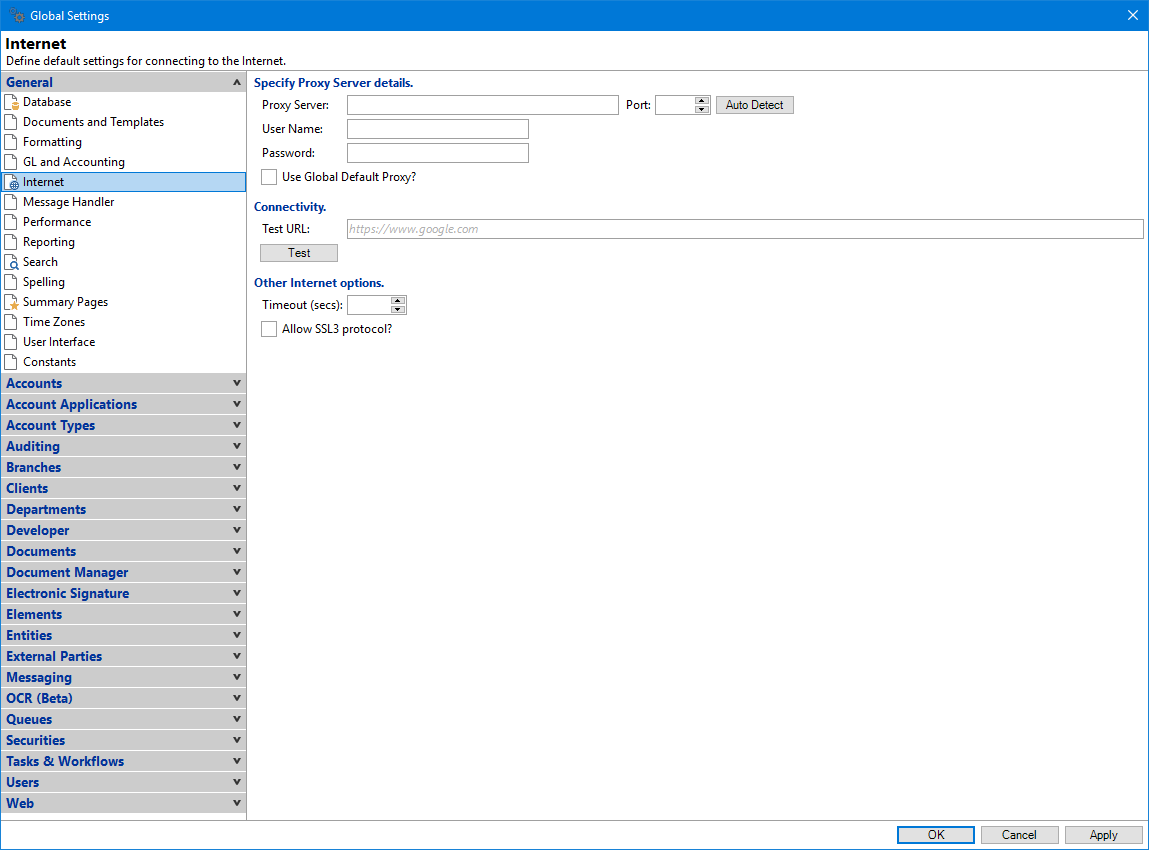Click the Proxy Server input field
This screenshot has height=850, width=1149.
tap(483, 105)
